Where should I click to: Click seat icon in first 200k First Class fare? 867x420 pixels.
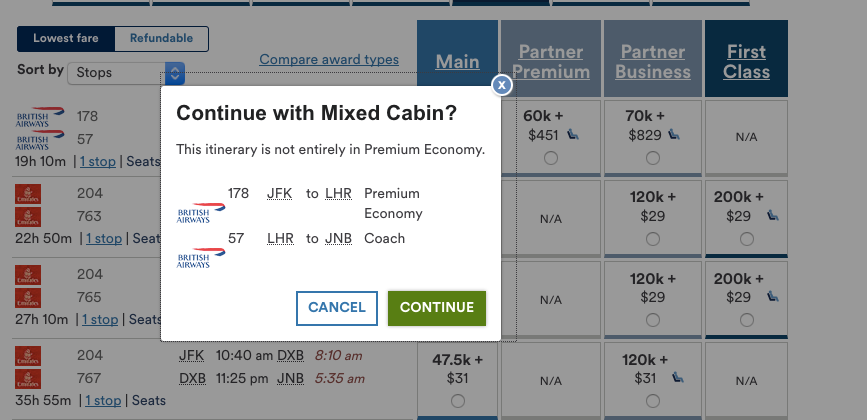(x=773, y=215)
